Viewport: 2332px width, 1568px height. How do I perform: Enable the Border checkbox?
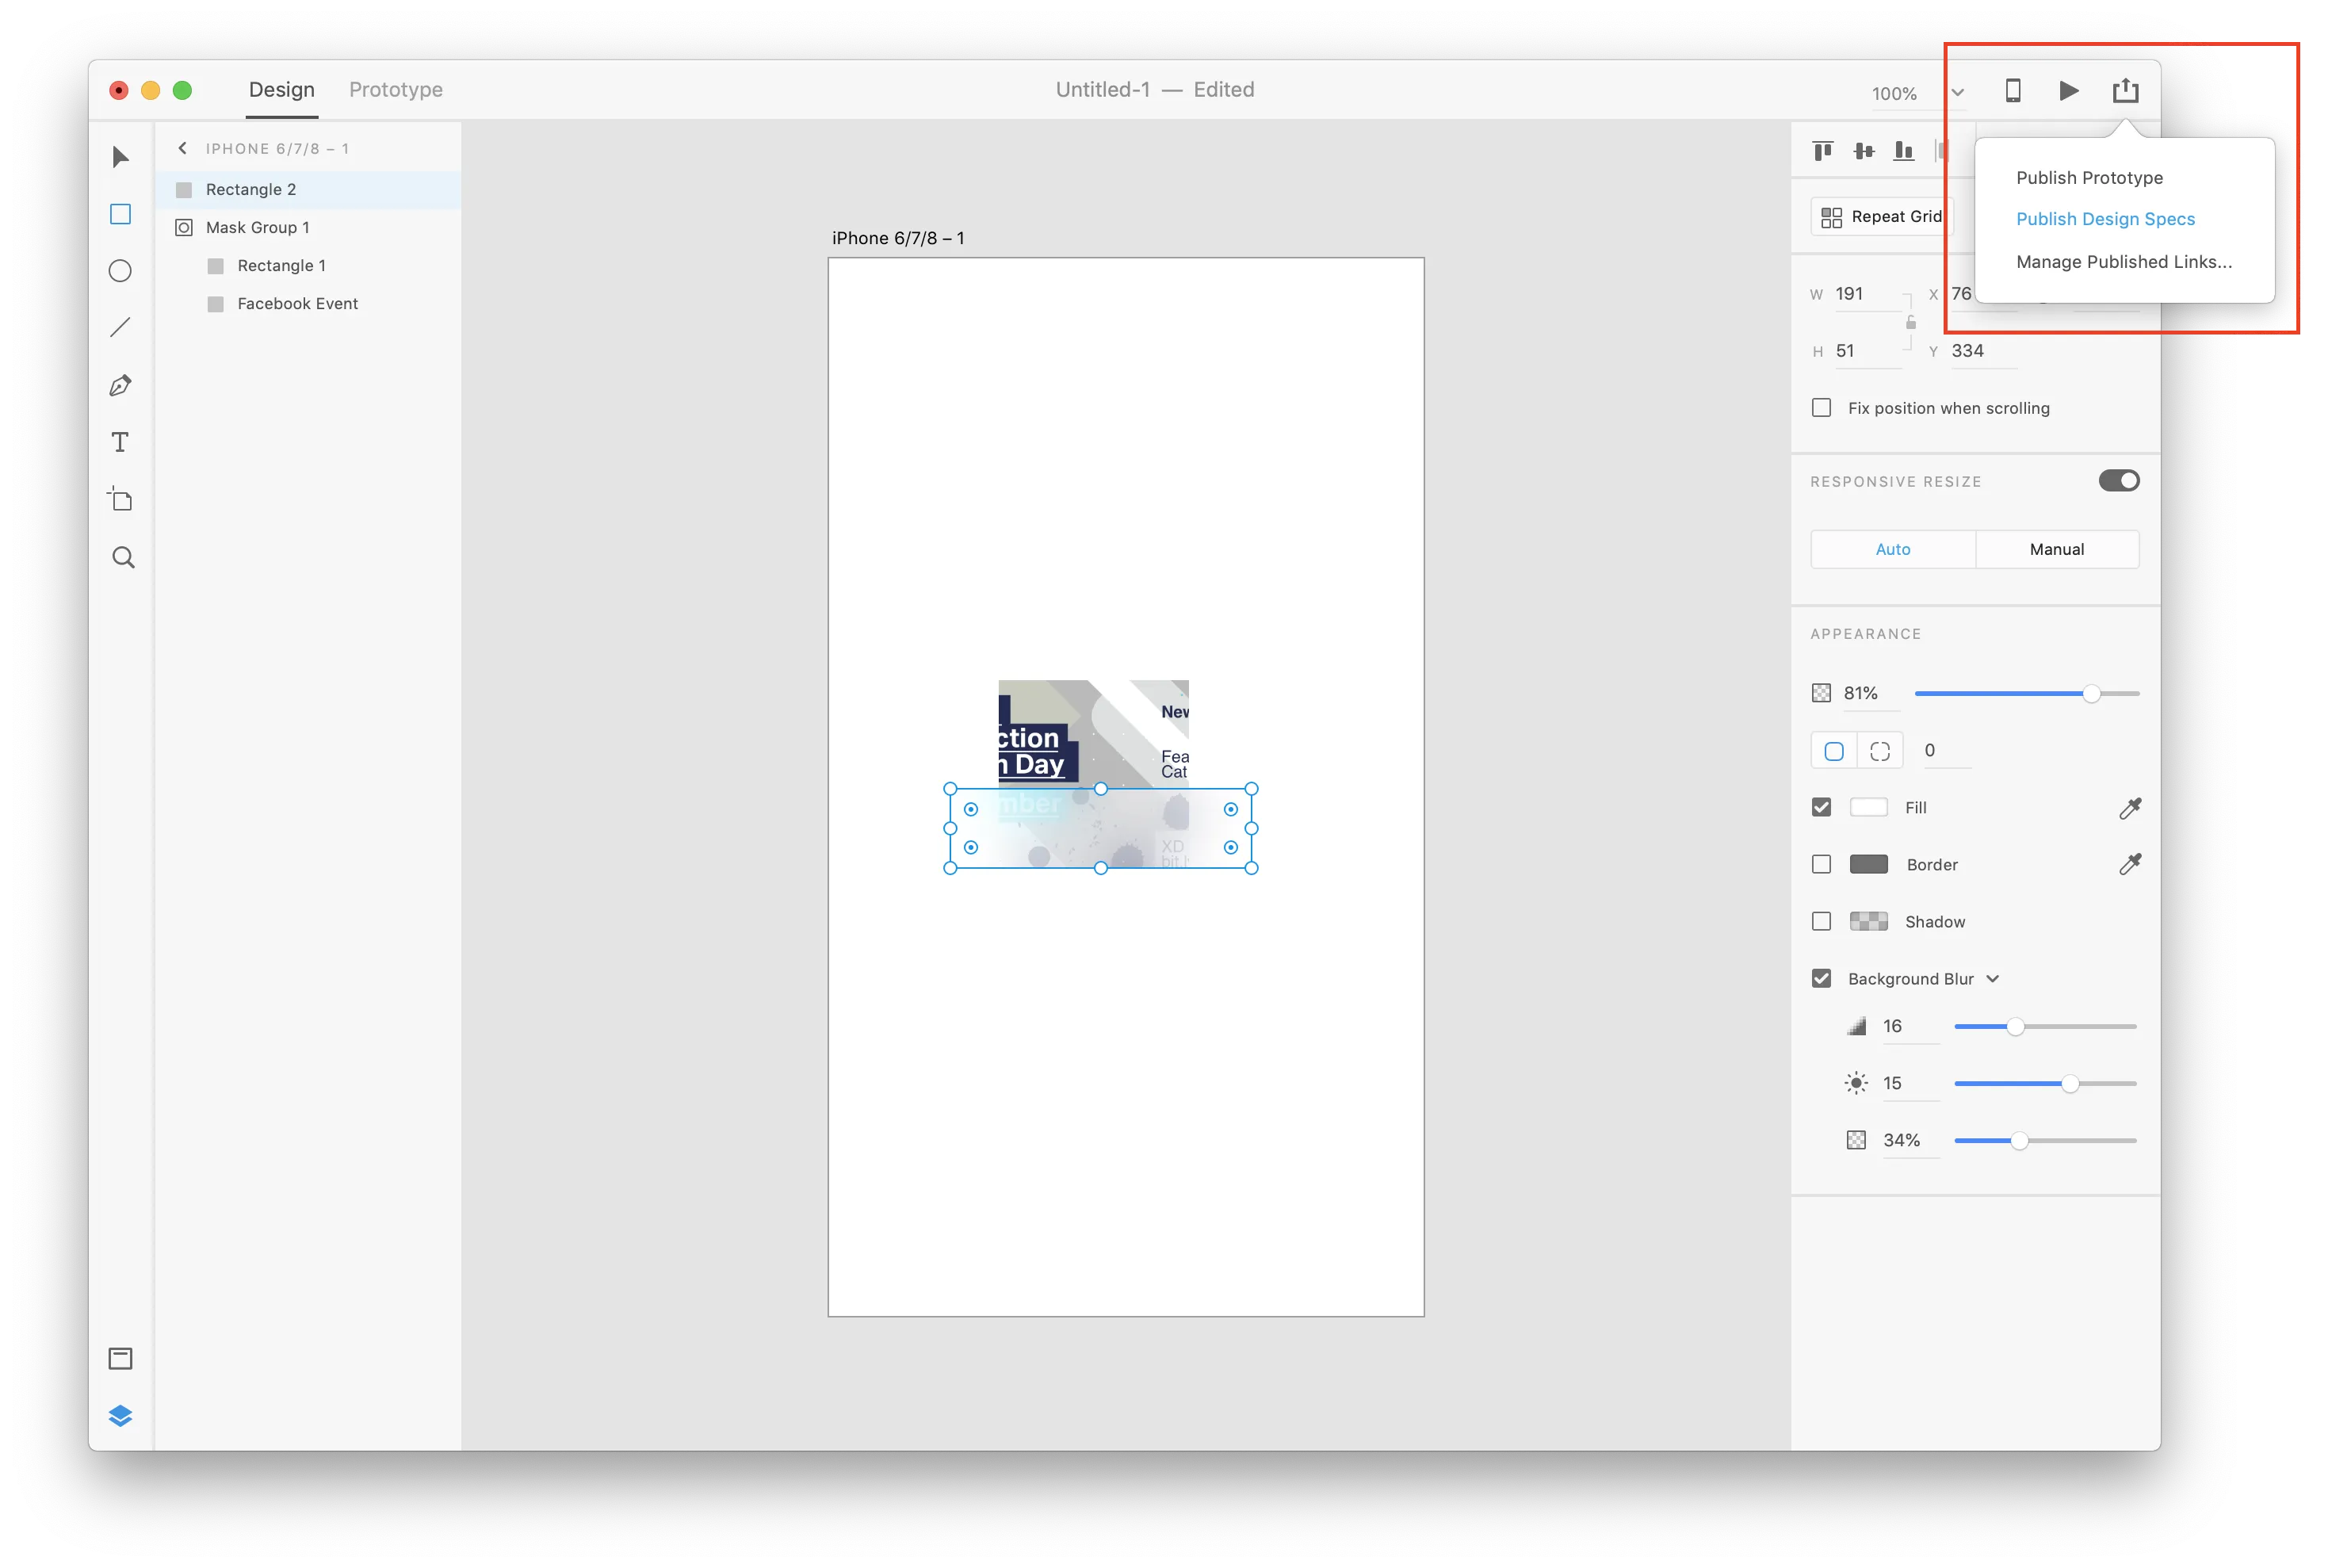tap(1821, 864)
